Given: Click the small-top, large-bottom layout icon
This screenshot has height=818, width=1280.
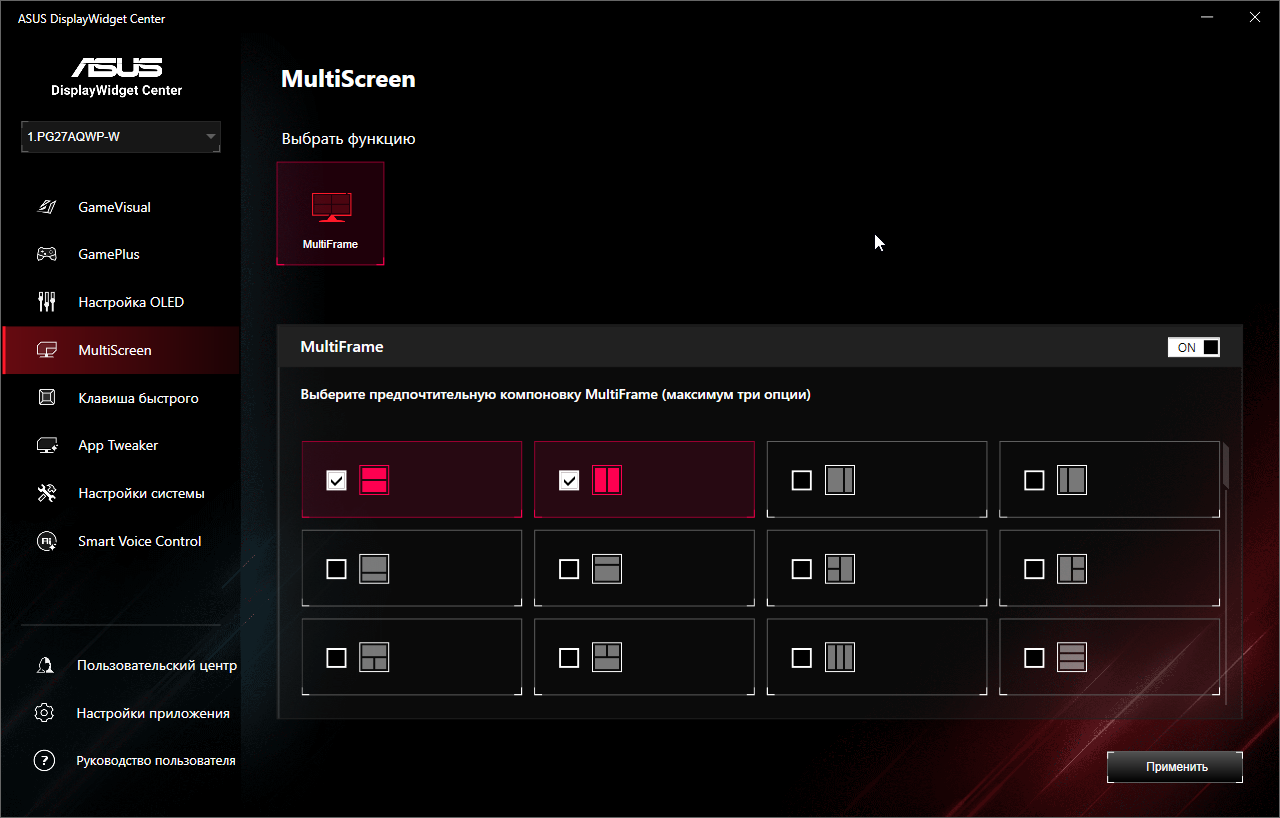Looking at the screenshot, I should 607,569.
